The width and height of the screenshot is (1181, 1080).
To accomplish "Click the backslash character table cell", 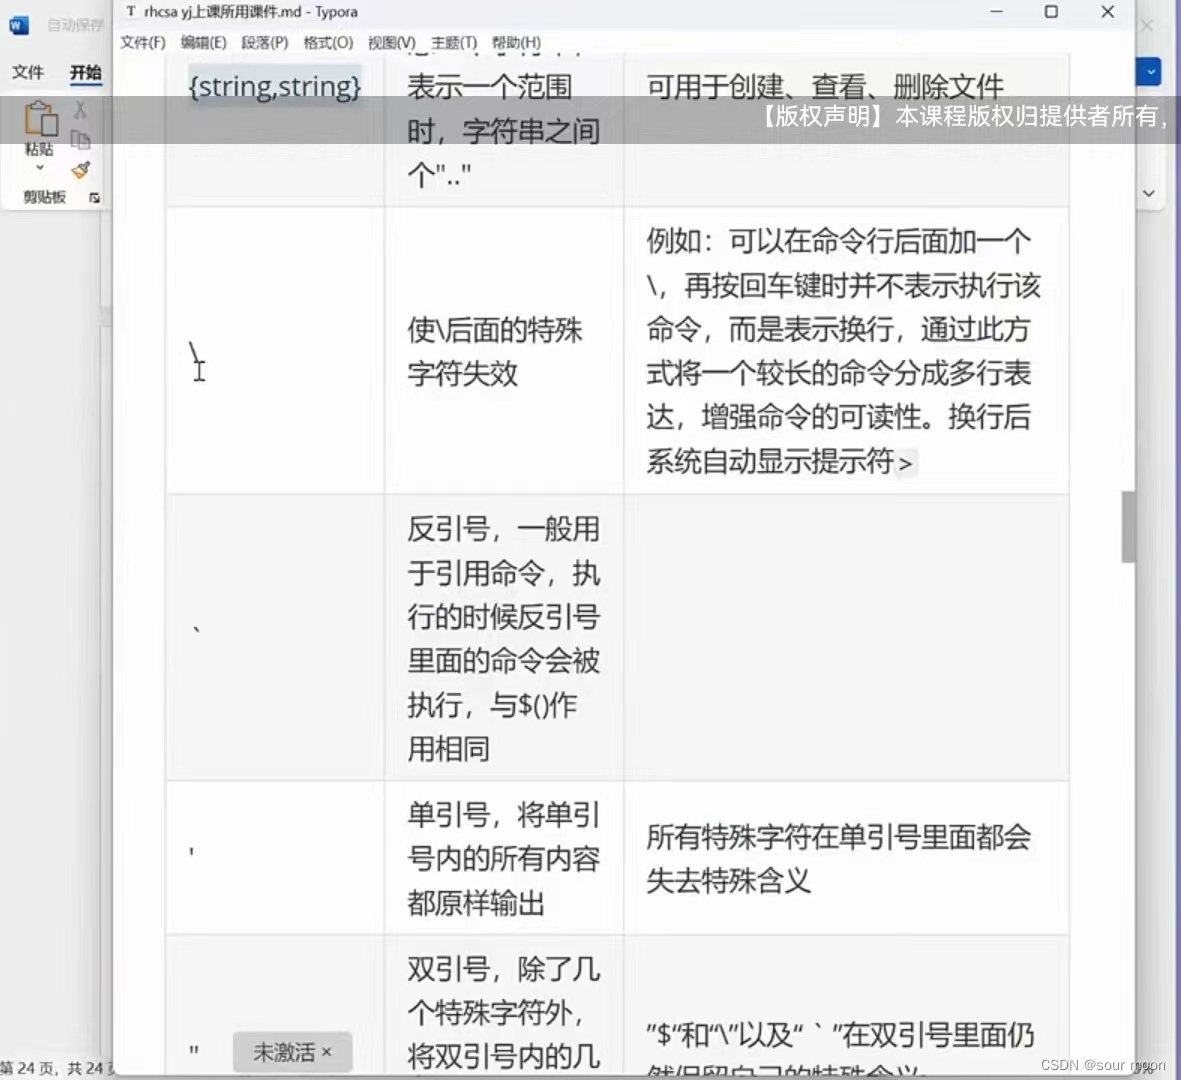I will (275, 350).
